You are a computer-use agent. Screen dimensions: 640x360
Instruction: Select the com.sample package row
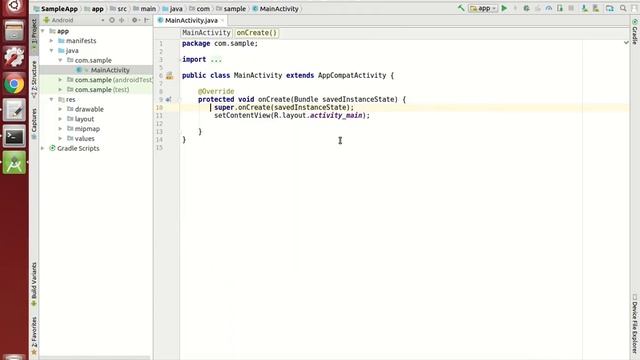96,60
